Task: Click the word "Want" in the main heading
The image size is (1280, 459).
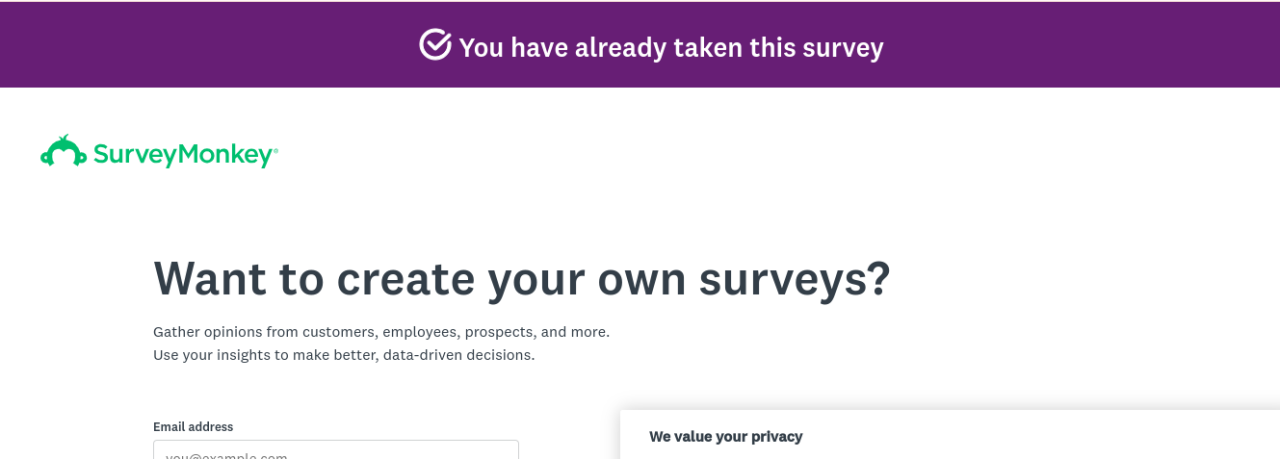Action: tap(208, 278)
